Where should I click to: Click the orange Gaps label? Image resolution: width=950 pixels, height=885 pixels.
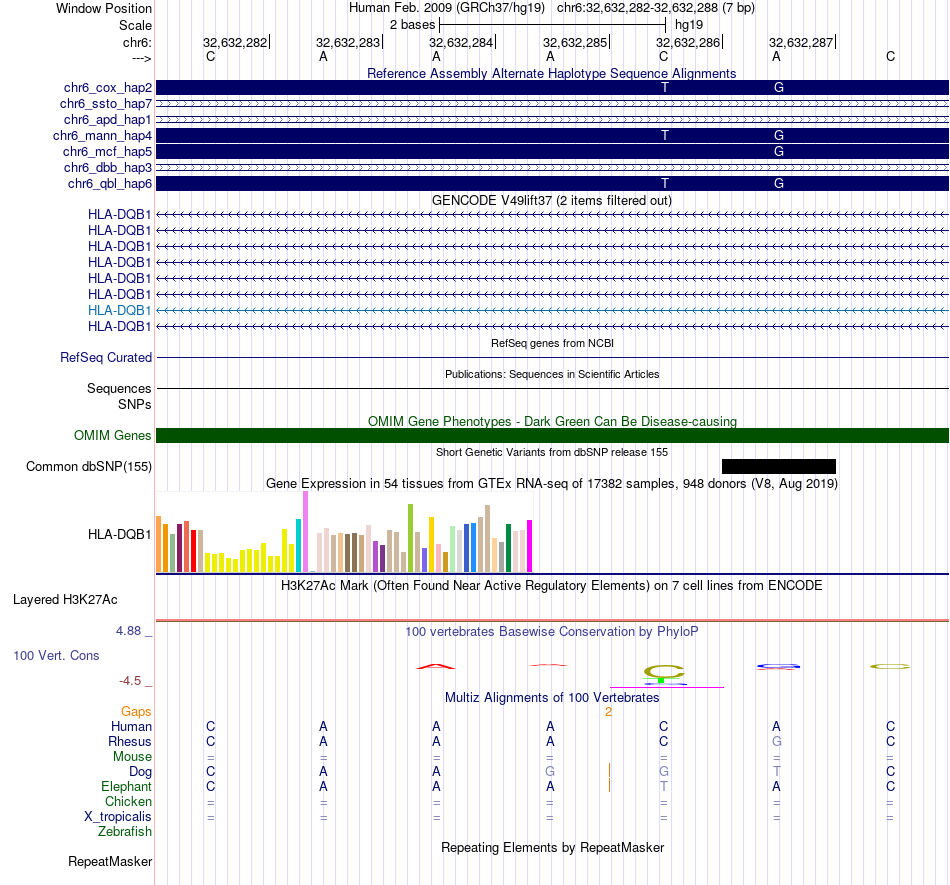click(x=136, y=711)
